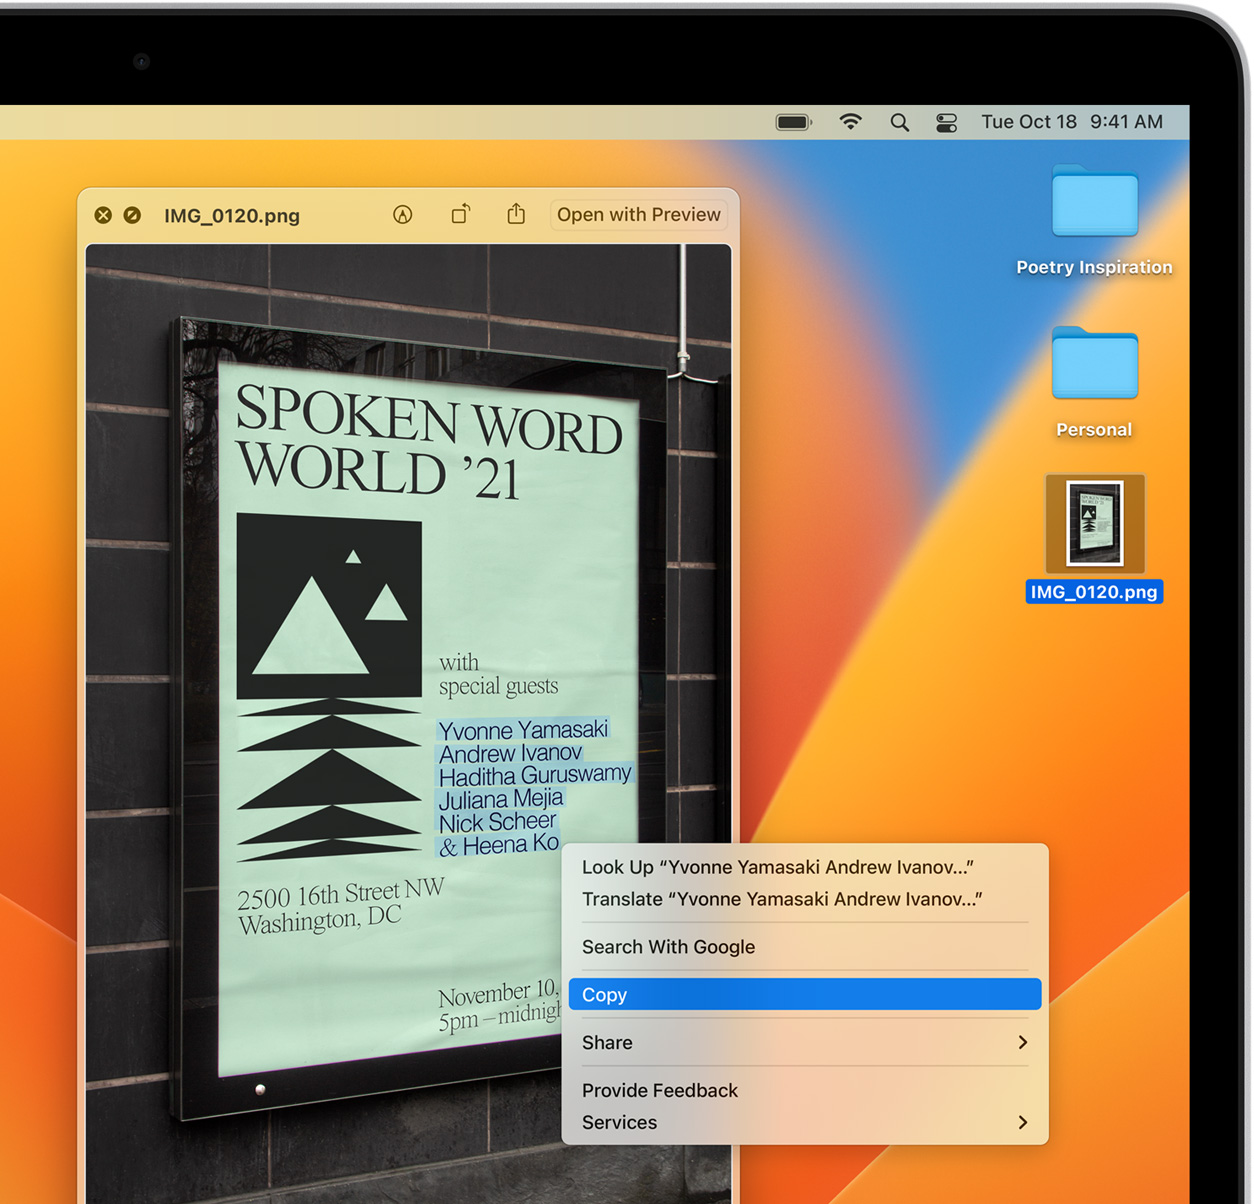The image size is (1254, 1204).
Task: Select the IMG_0120.png desktop thumbnail
Action: pyautogui.click(x=1094, y=524)
